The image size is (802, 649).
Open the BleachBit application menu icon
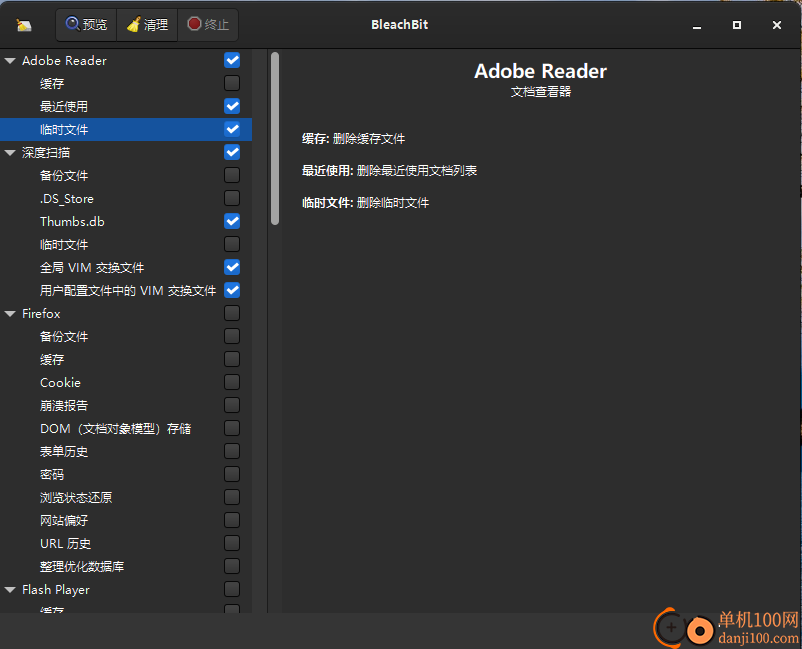coord(24,25)
